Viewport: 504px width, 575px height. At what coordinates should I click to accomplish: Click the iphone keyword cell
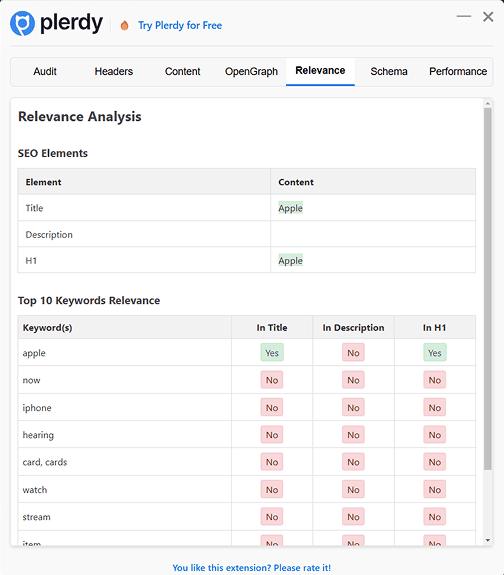[125, 407]
